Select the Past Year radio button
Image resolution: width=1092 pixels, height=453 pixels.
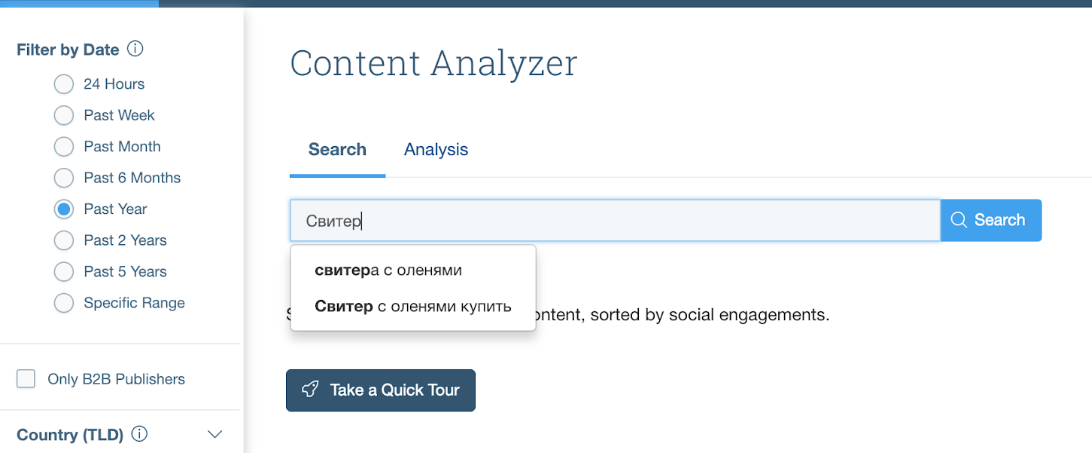point(64,209)
